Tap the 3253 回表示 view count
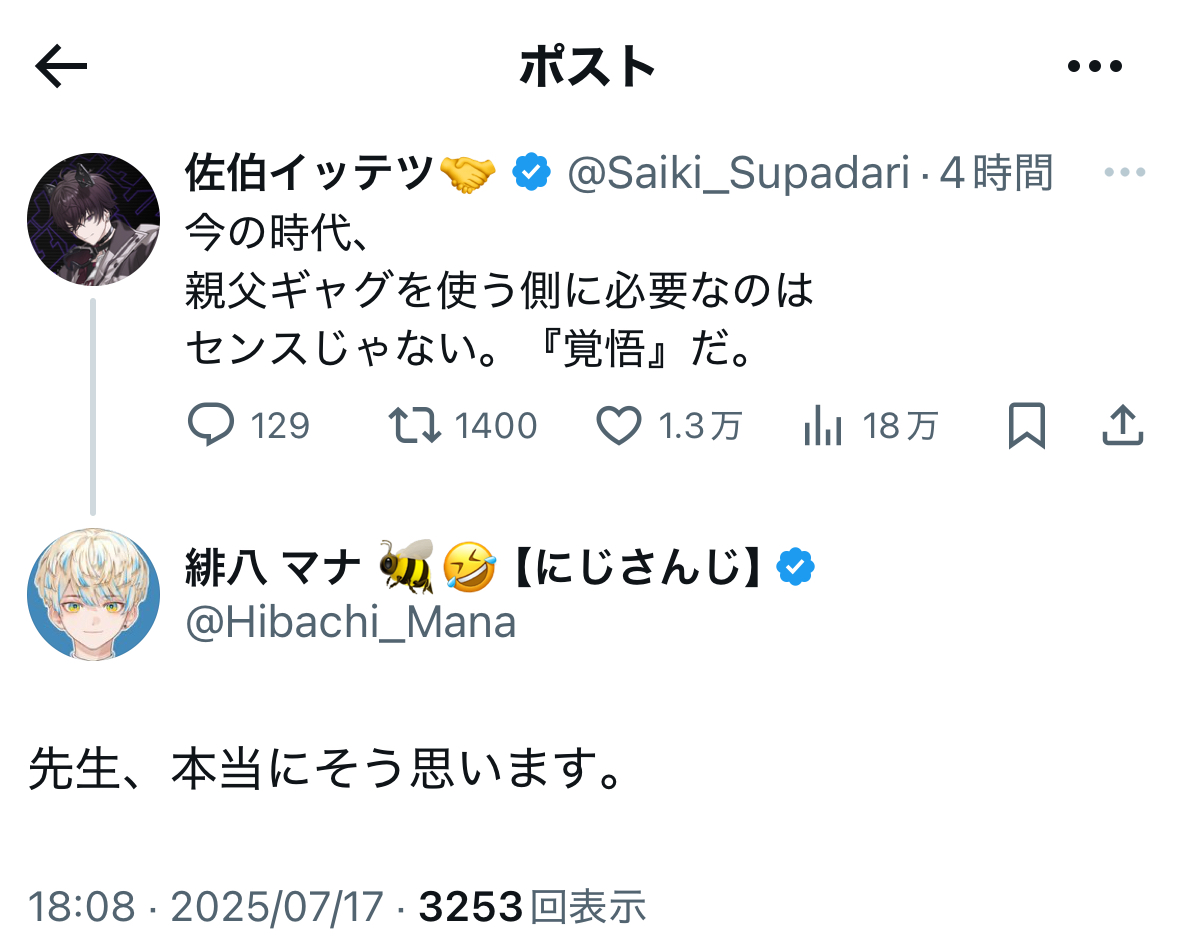The width and height of the screenshot is (1179, 944). (532, 907)
